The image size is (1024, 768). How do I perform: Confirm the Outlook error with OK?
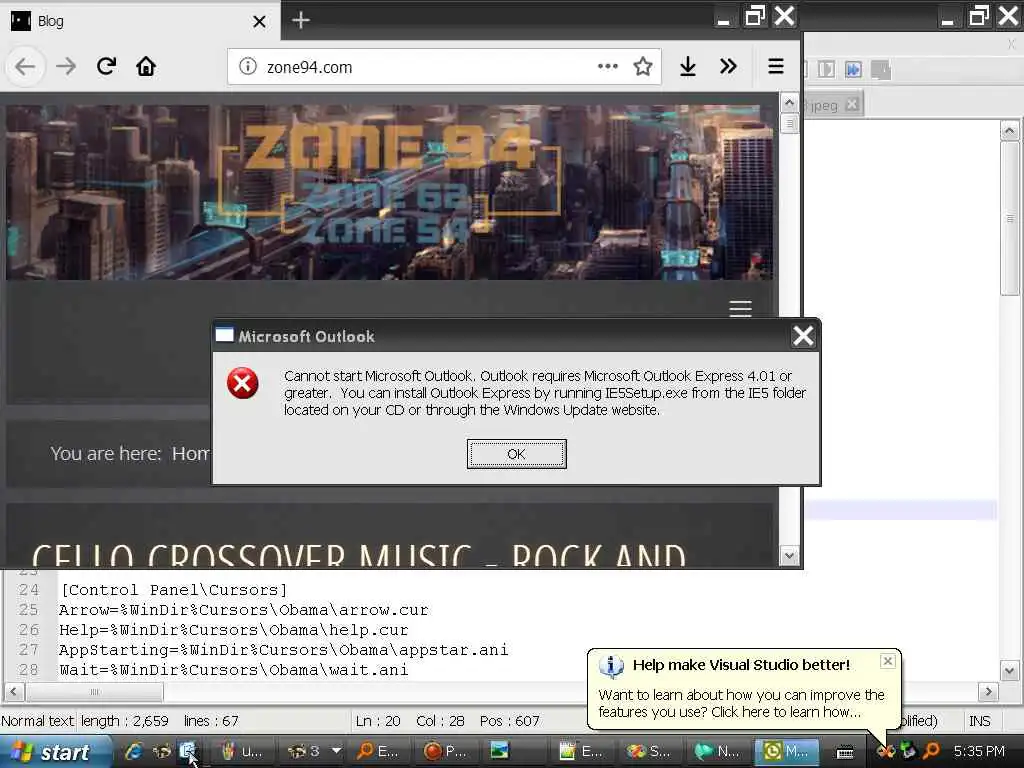point(517,454)
